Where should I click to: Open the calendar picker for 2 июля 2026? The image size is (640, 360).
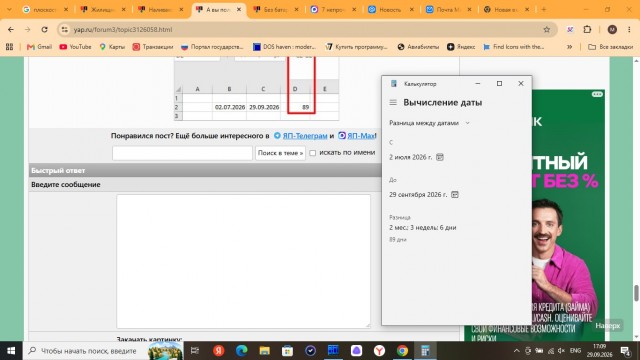pos(440,157)
